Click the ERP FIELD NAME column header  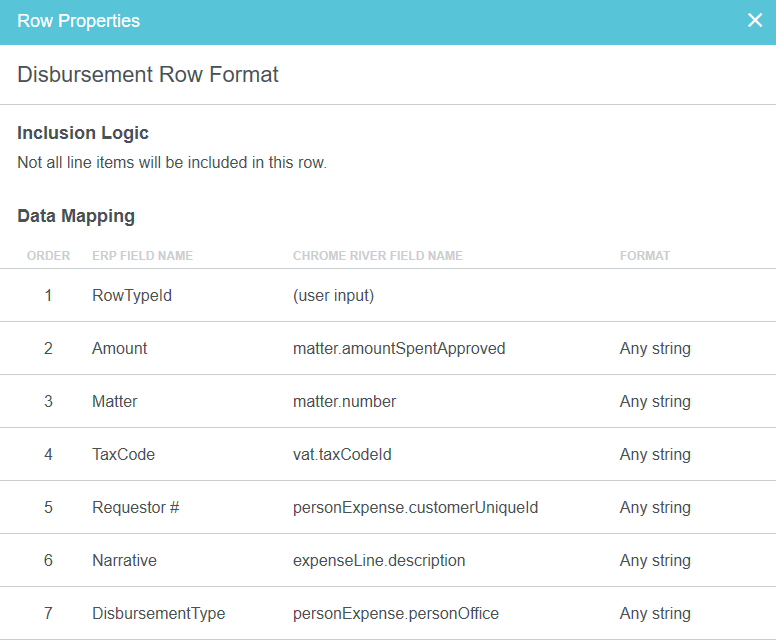[142, 256]
